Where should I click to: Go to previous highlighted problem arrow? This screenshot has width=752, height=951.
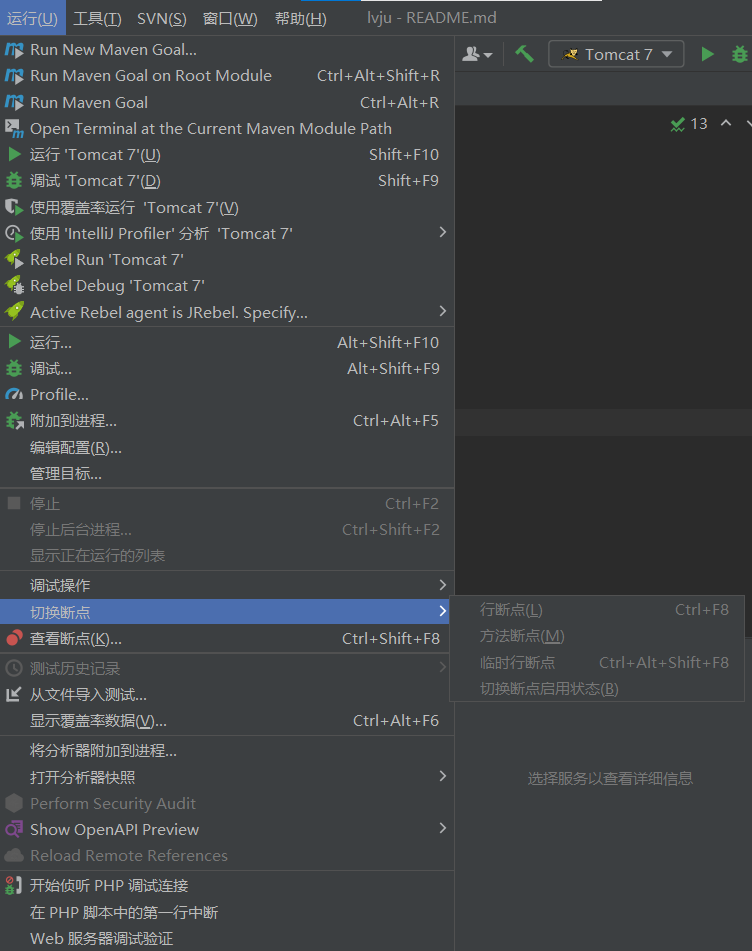[726, 124]
